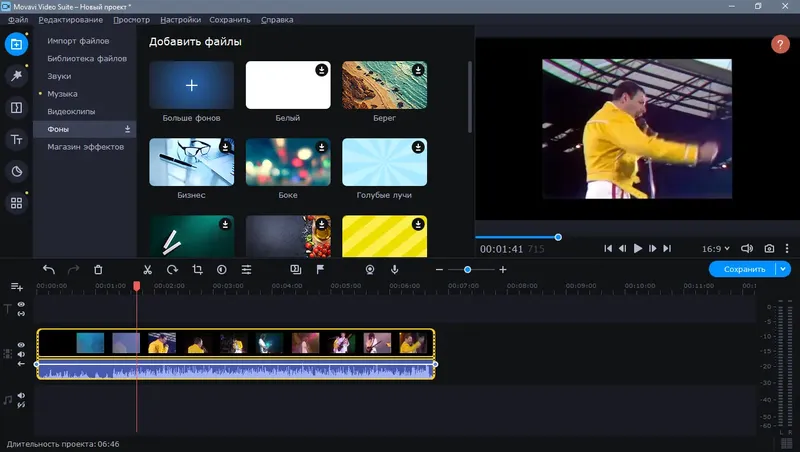Open Магазин эффектов

[85, 147]
